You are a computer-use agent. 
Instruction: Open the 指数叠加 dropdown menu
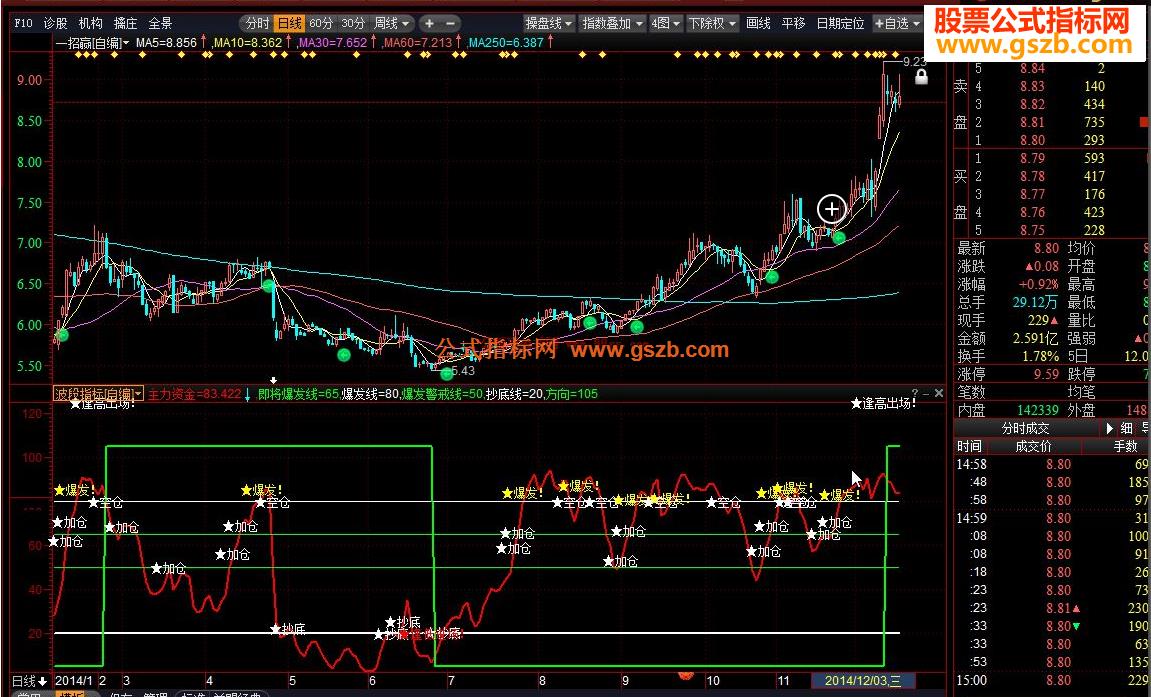(612, 23)
